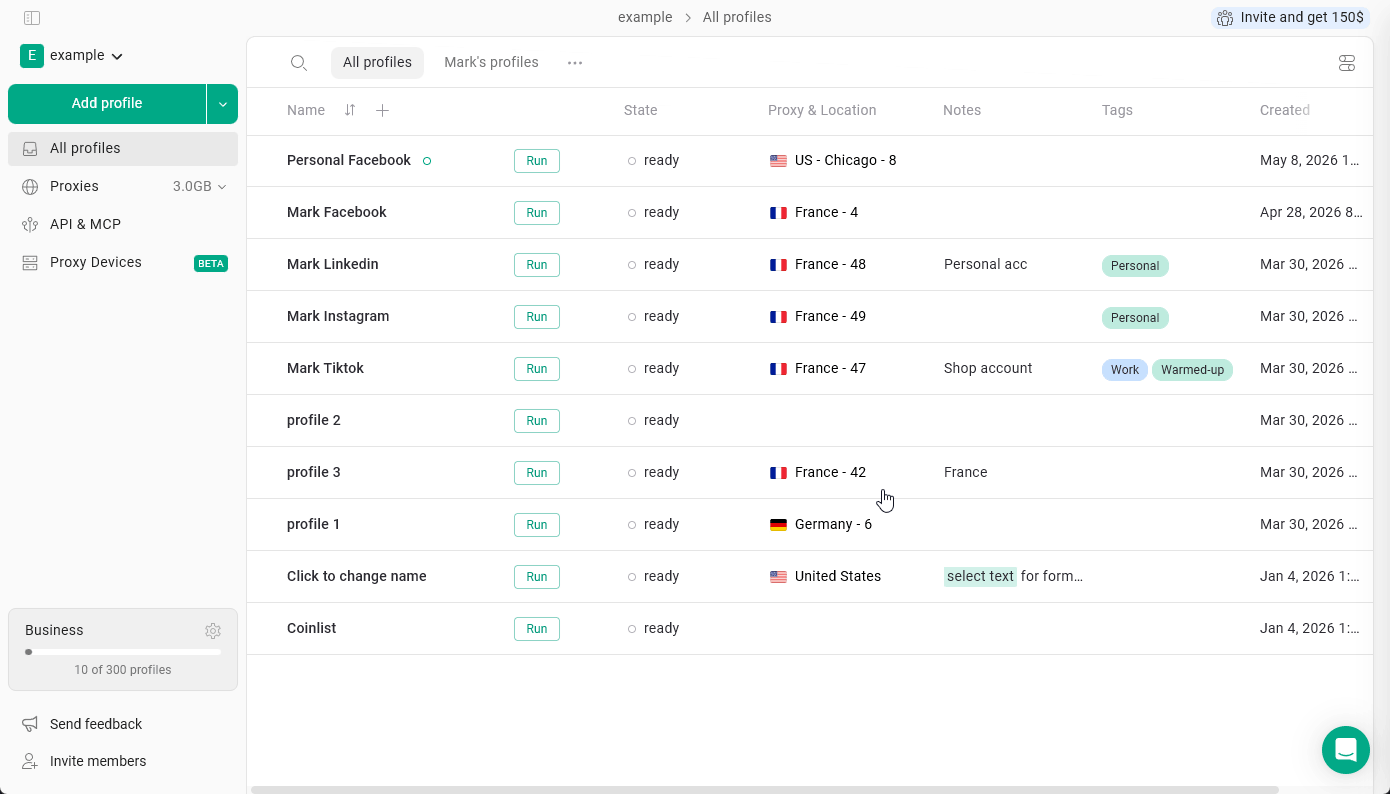This screenshot has height=794, width=1390.
Task: Click the All profiles breadcrumb
Action: click(x=737, y=17)
